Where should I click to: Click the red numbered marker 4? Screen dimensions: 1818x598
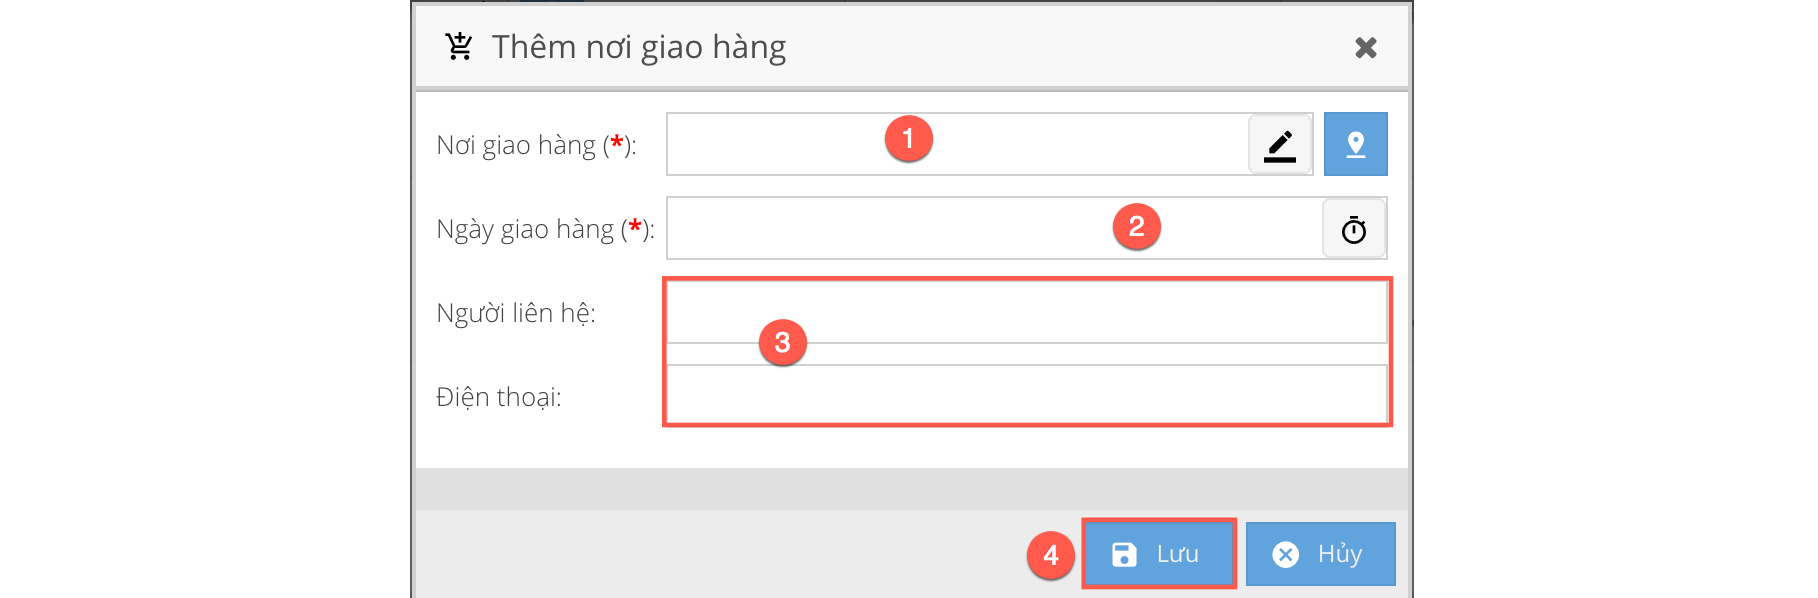click(x=1050, y=555)
